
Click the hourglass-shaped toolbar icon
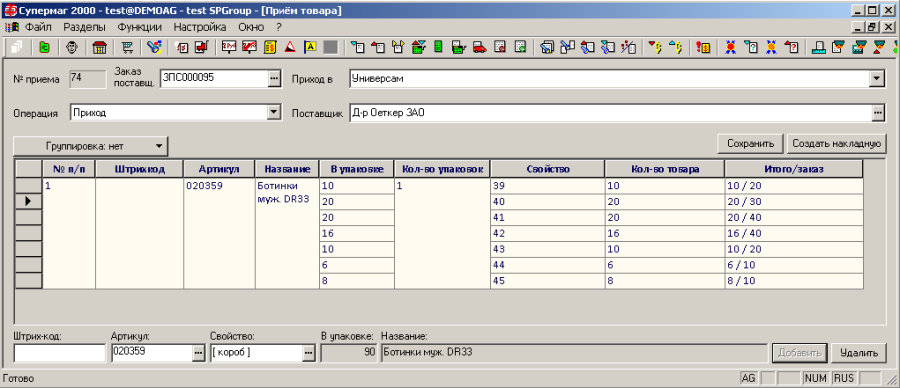coord(879,47)
